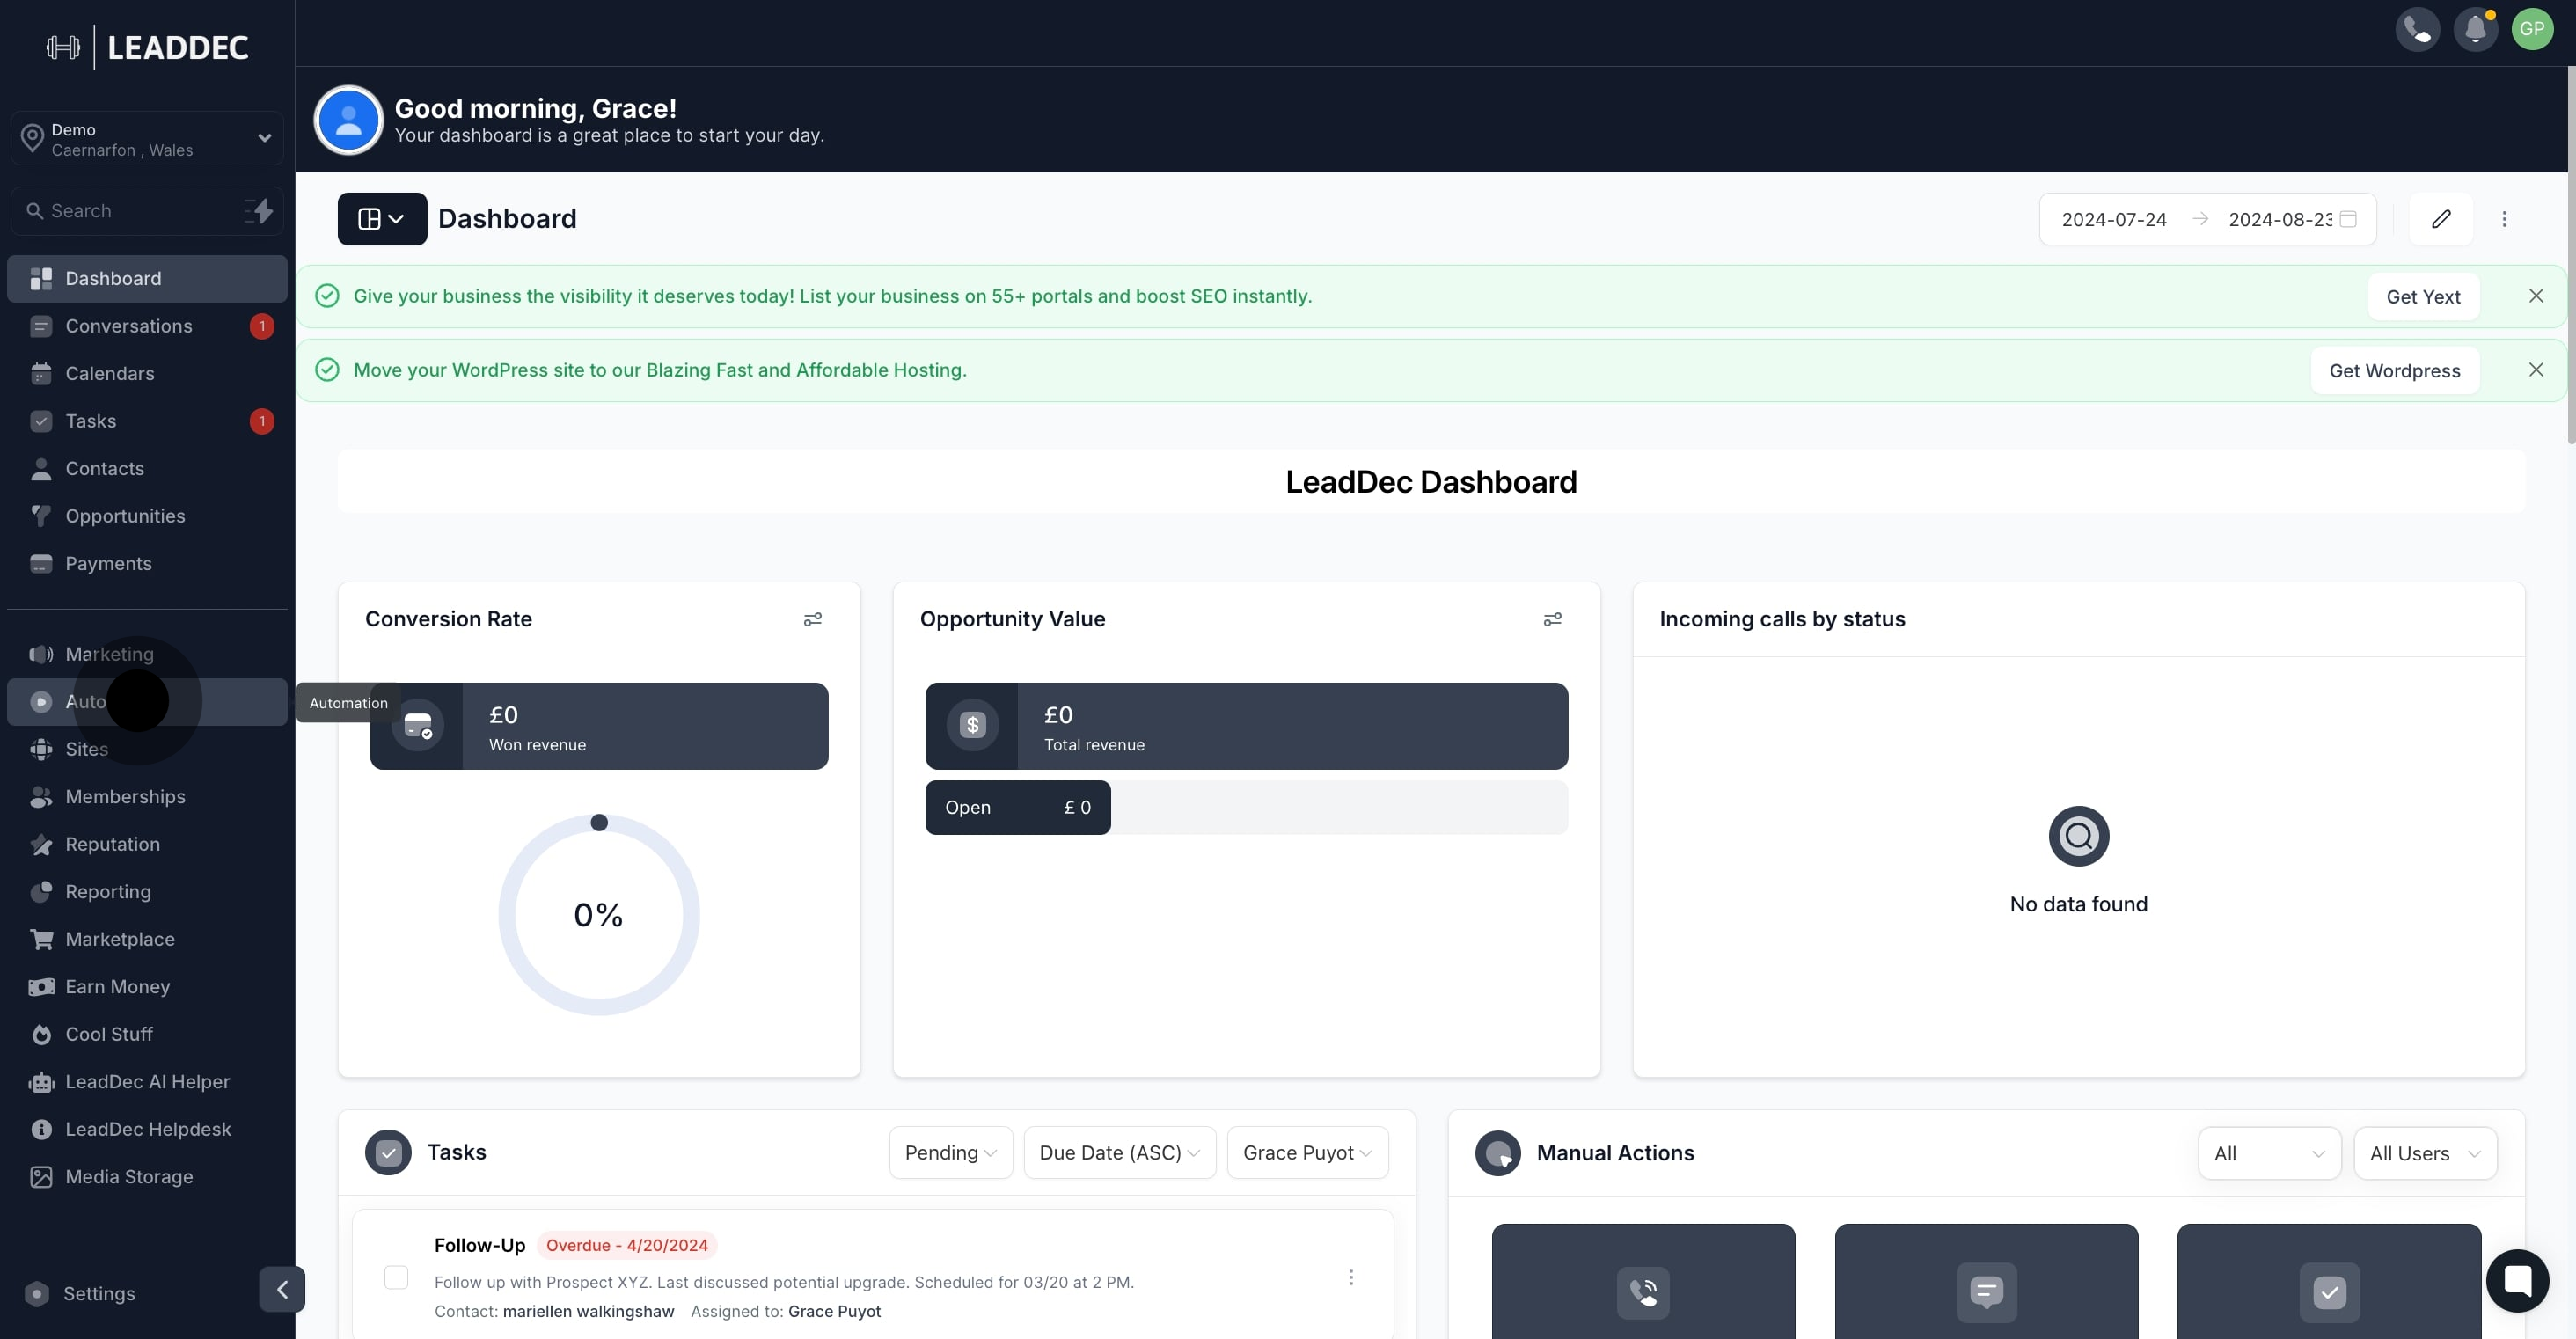Open Reputation in the sidebar
This screenshot has width=2576, height=1339.
[x=147, y=844]
